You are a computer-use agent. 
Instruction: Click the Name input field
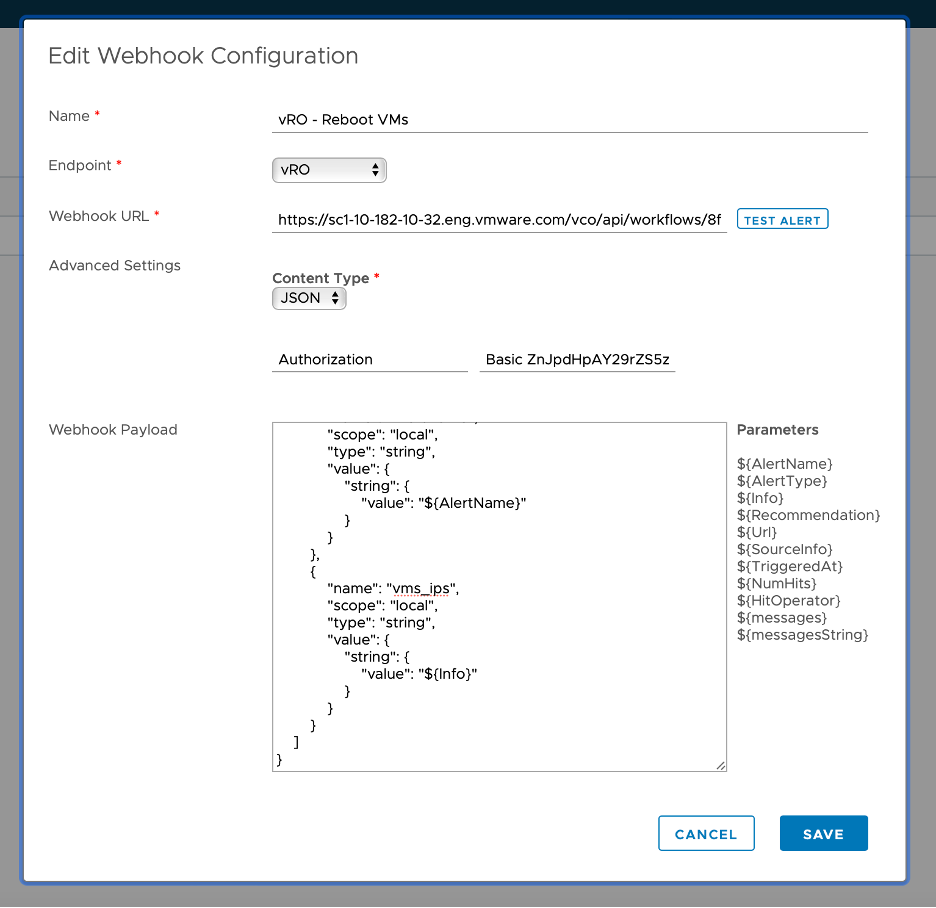(x=569, y=119)
